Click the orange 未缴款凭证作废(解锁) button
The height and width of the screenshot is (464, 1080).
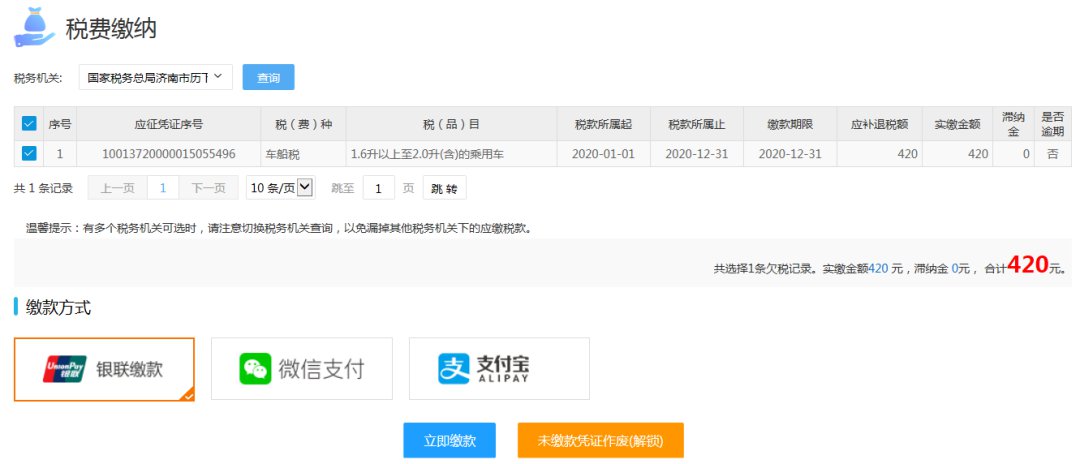[600, 440]
